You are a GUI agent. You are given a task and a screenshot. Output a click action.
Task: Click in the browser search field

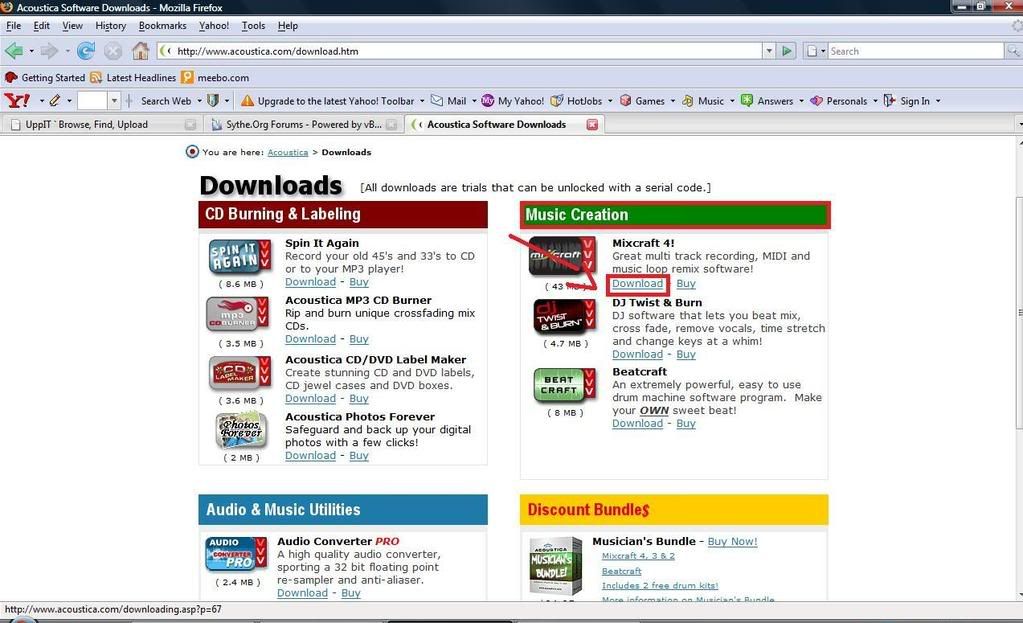[x=914, y=51]
